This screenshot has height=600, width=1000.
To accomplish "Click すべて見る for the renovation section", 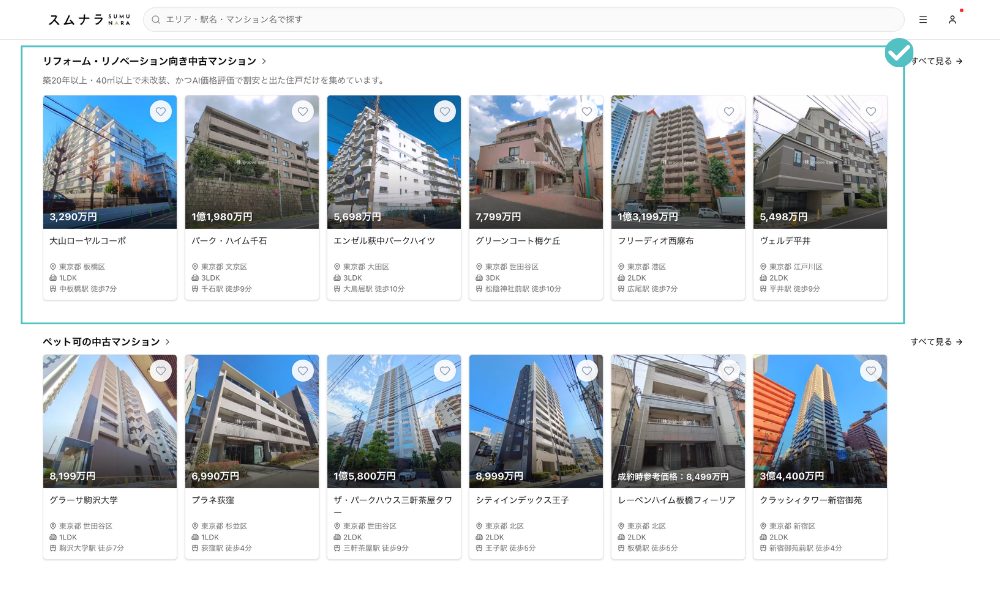I will tap(936, 61).
